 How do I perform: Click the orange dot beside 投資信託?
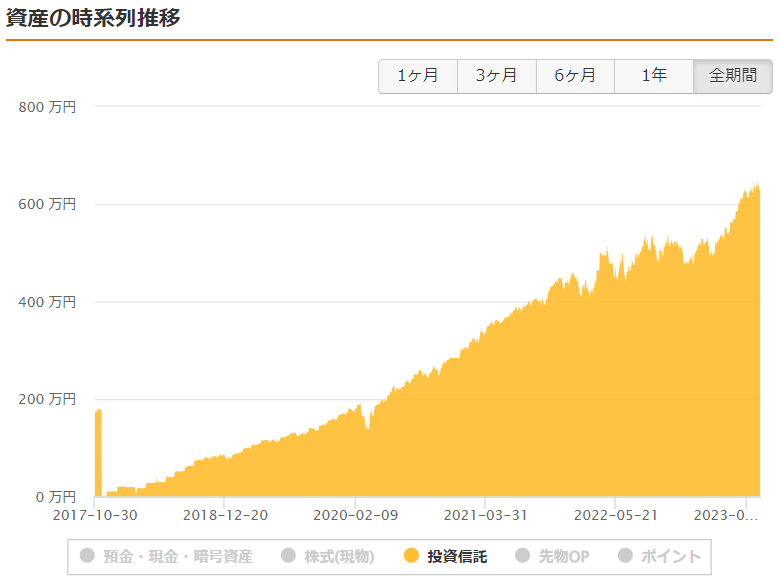click(x=411, y=555)
